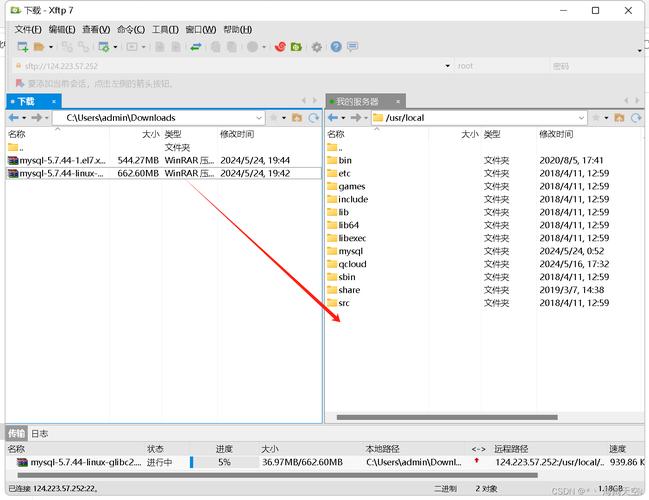Open the 文件(F) menu
This screenshot has width=649, height=500.
coord(28,29)
